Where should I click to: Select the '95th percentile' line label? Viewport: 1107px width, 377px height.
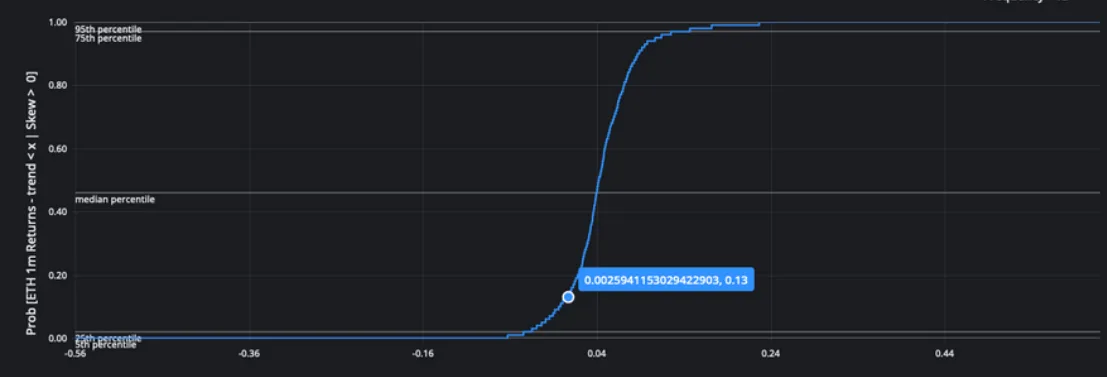108,30
